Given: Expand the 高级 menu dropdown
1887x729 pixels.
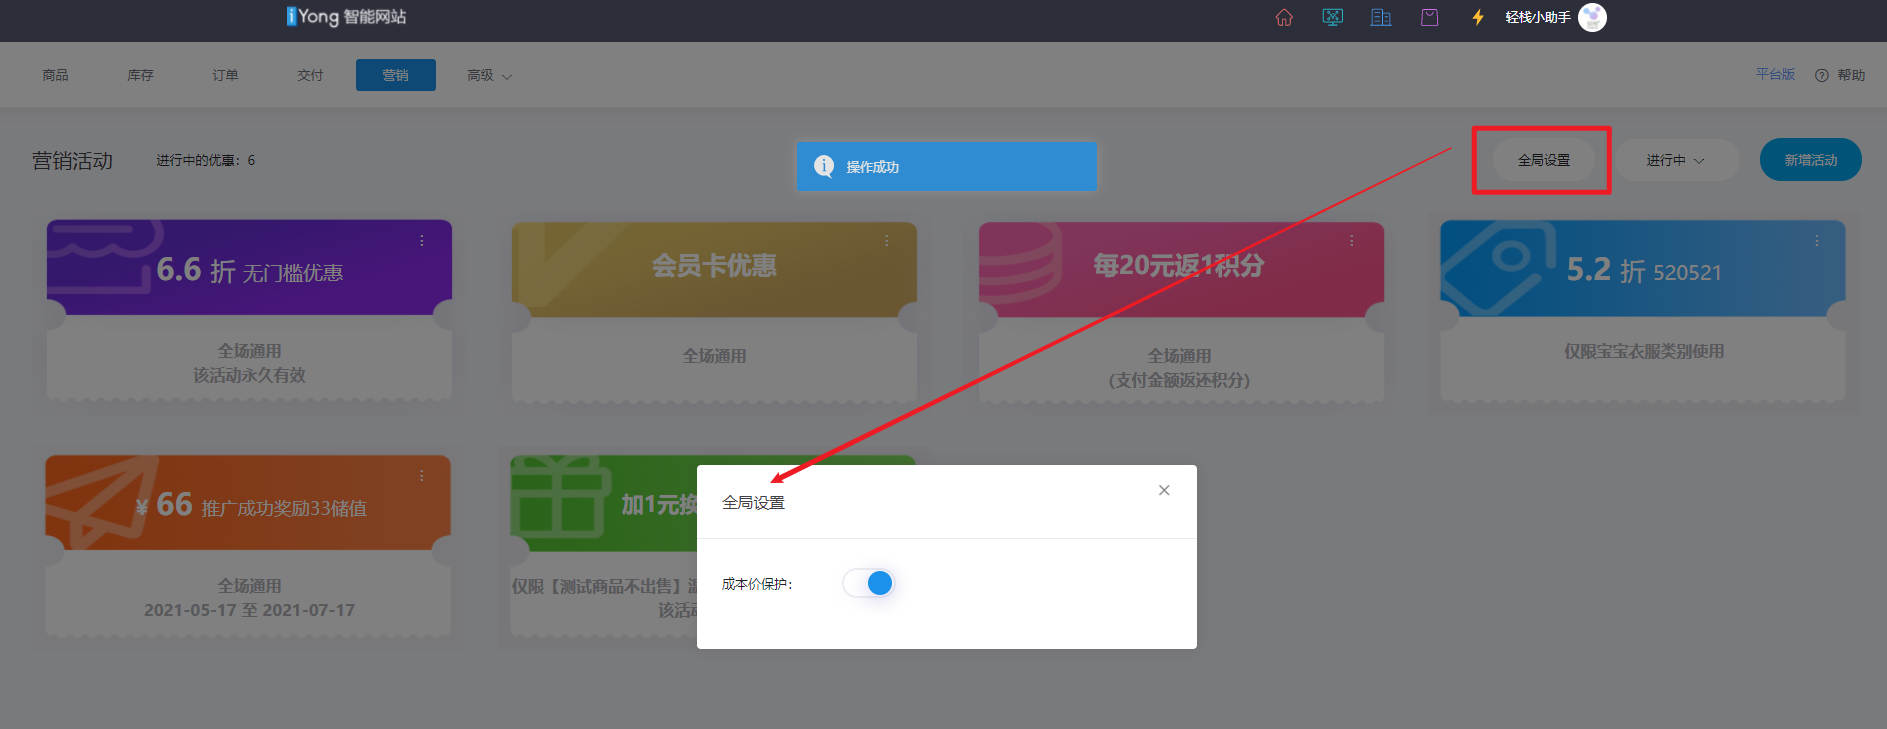Looking at the screenshot, I should coord(489,75).
